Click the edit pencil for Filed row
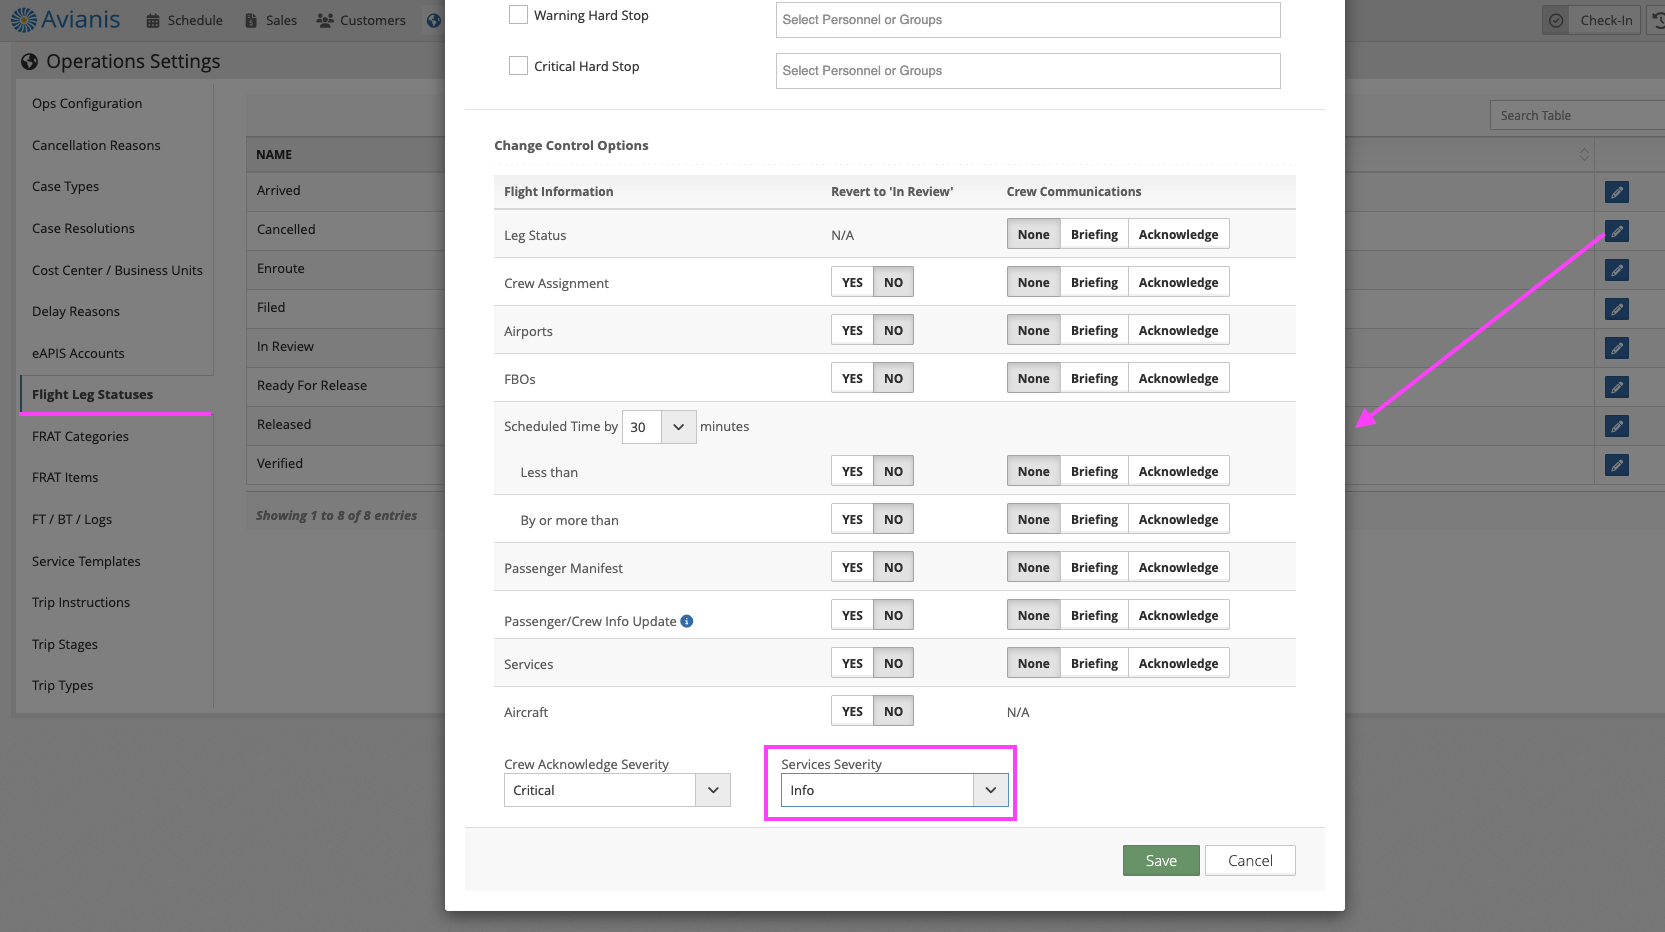Screen dimensions: 1665x932 pos(1616,309)
